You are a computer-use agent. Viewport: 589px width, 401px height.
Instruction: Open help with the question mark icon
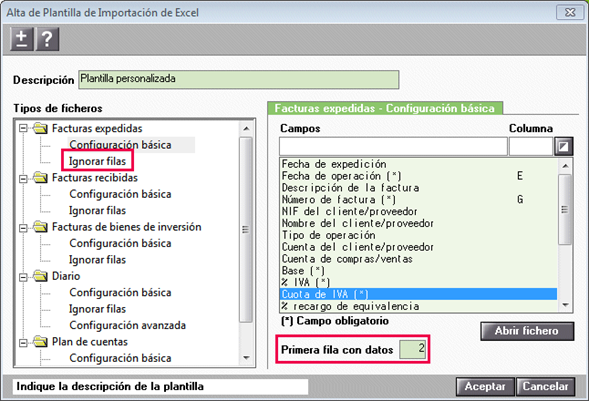pyautogui.click(x=47, y=39)
